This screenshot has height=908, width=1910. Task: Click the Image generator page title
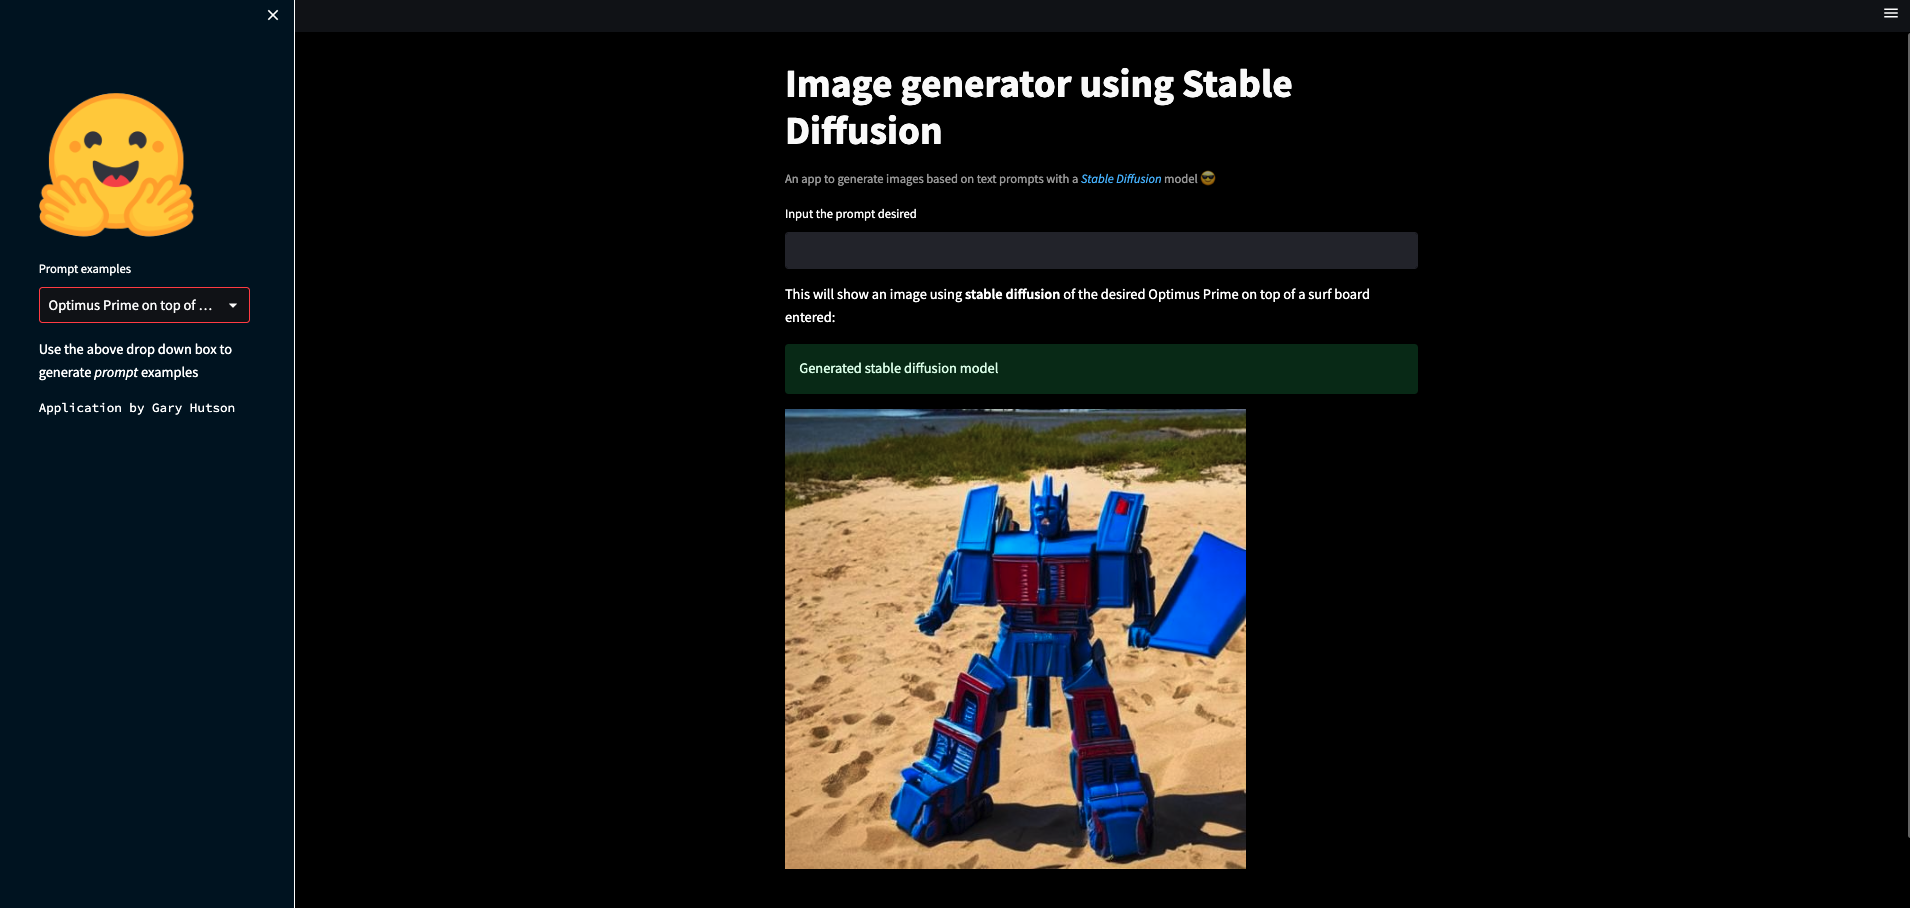(x=1038, y=106)
